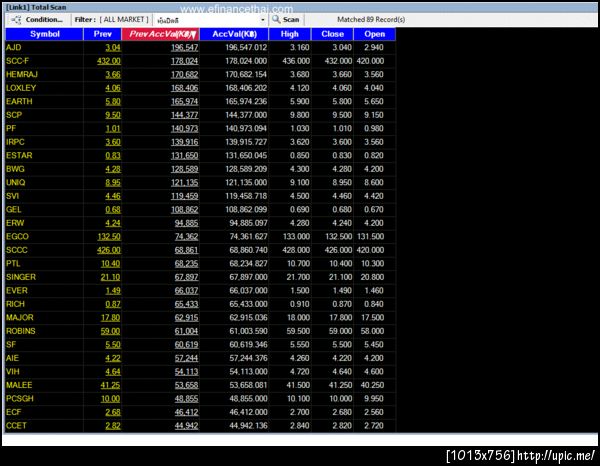
Task: Select the ESTAR symbol
Action: point(19,155)
